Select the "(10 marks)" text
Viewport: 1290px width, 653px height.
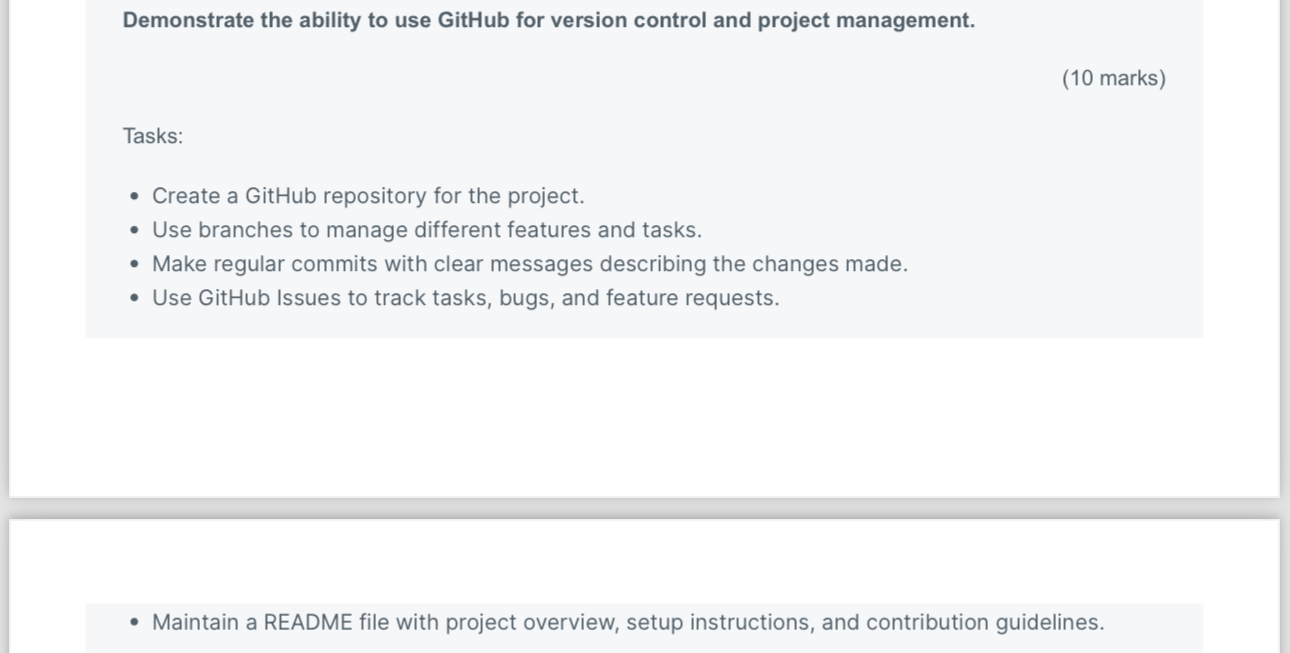pos(1114,79)
